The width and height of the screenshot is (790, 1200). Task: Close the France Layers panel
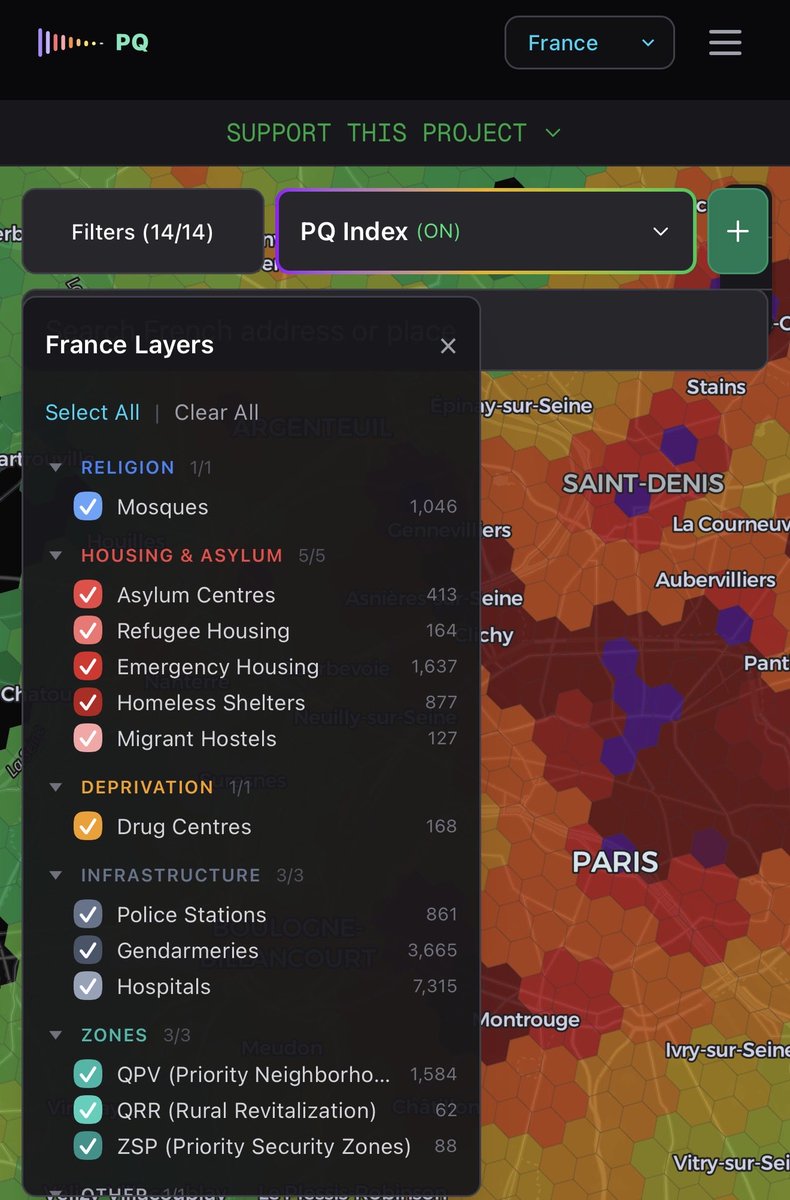click(448, 346)
